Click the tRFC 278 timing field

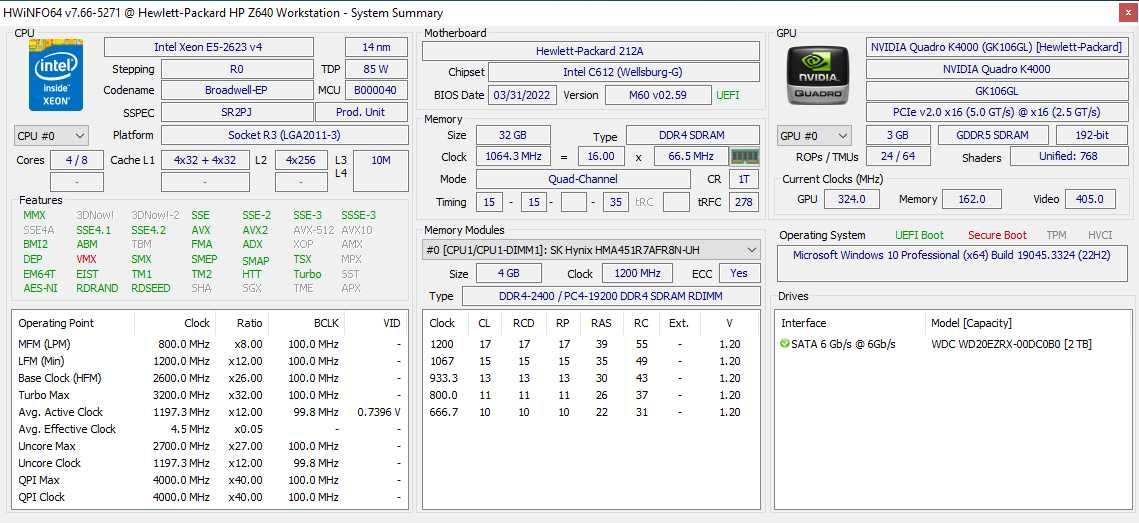744,202
